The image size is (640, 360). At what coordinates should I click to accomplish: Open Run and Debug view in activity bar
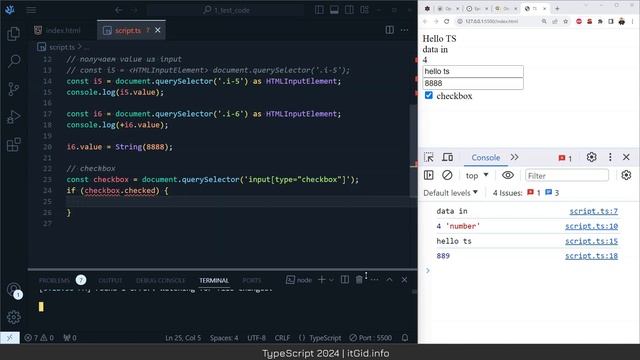(x=13, y=117)
